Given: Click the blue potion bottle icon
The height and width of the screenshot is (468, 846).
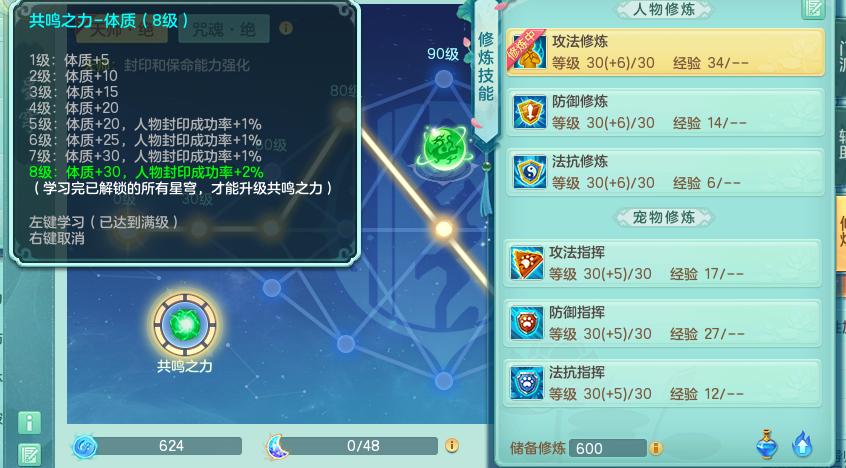Looking at the screenshot, I should [767, 444].
